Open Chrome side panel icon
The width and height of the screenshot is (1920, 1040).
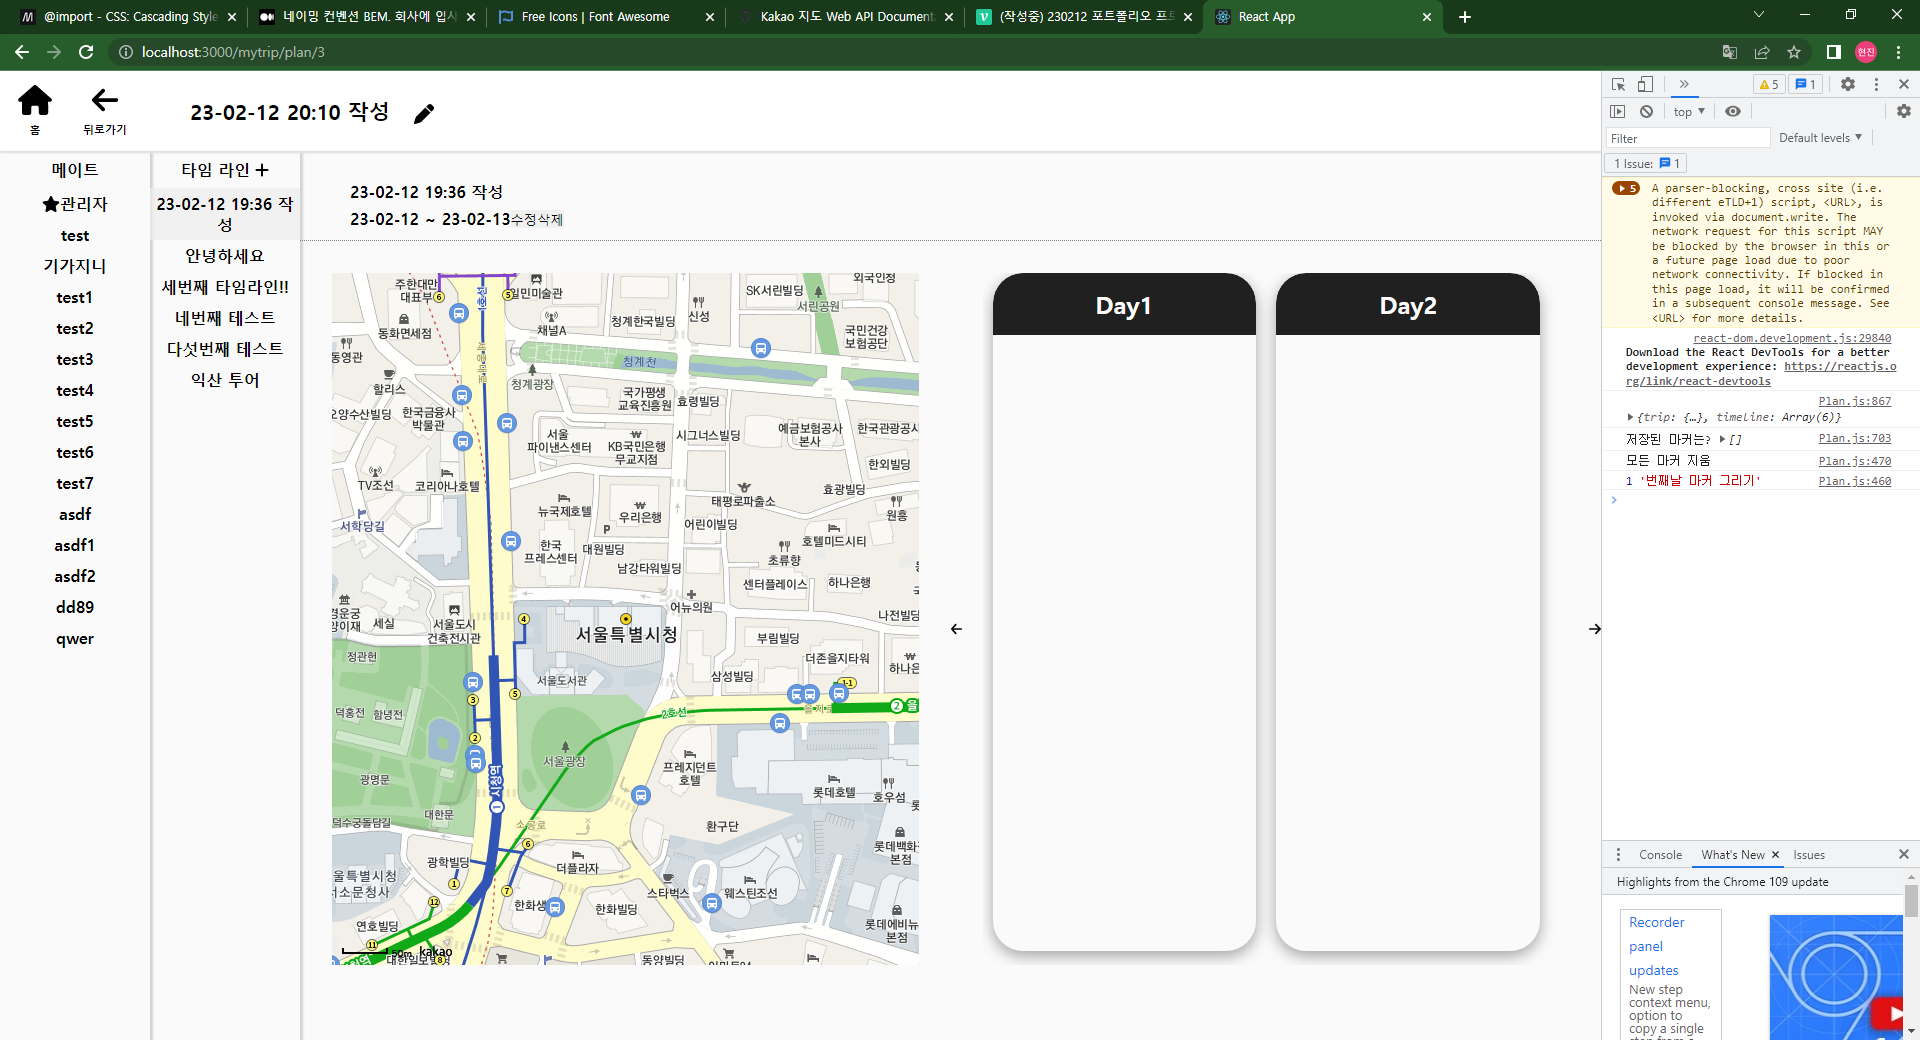tap(1834, 52)
